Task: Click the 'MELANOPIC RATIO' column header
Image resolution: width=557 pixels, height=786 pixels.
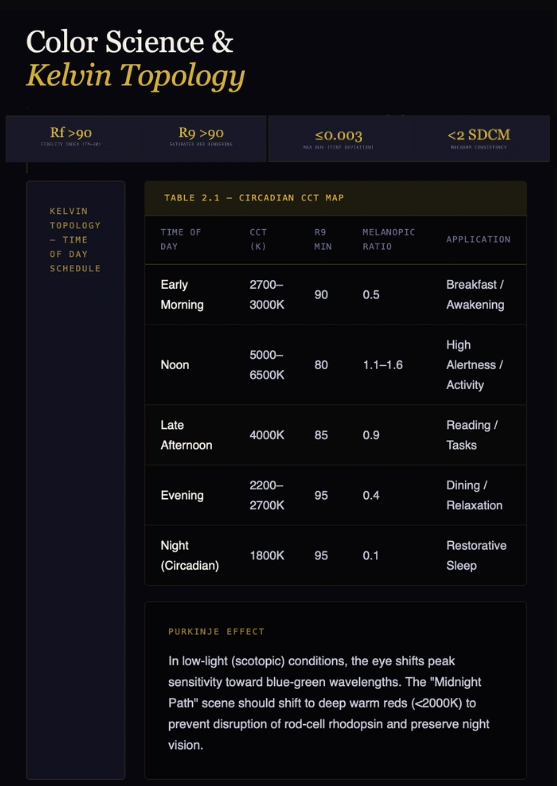Action: pos(389,239)
